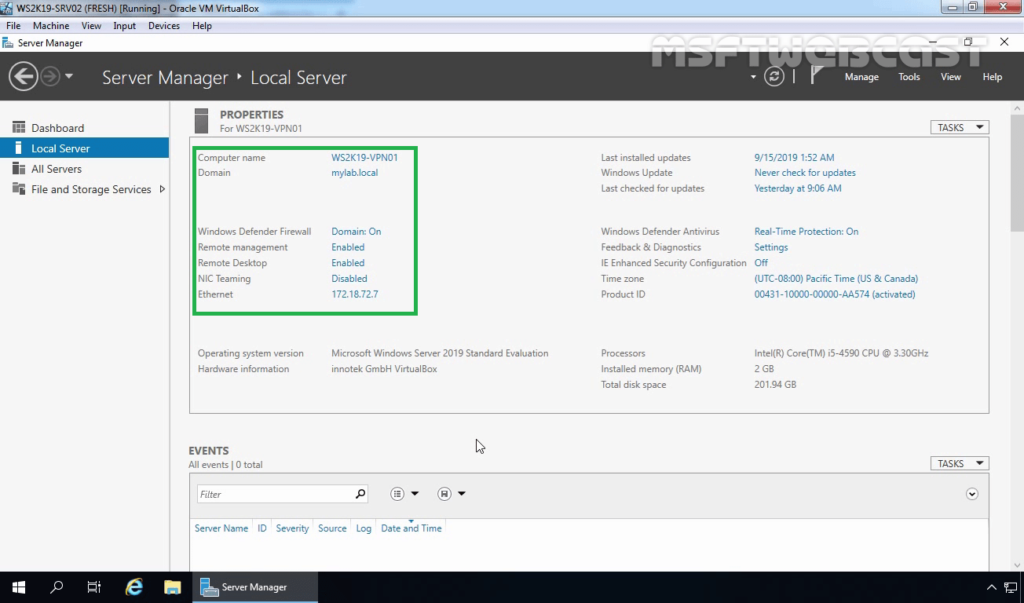Expand File and Storage Services arrow

click(162, 189)
